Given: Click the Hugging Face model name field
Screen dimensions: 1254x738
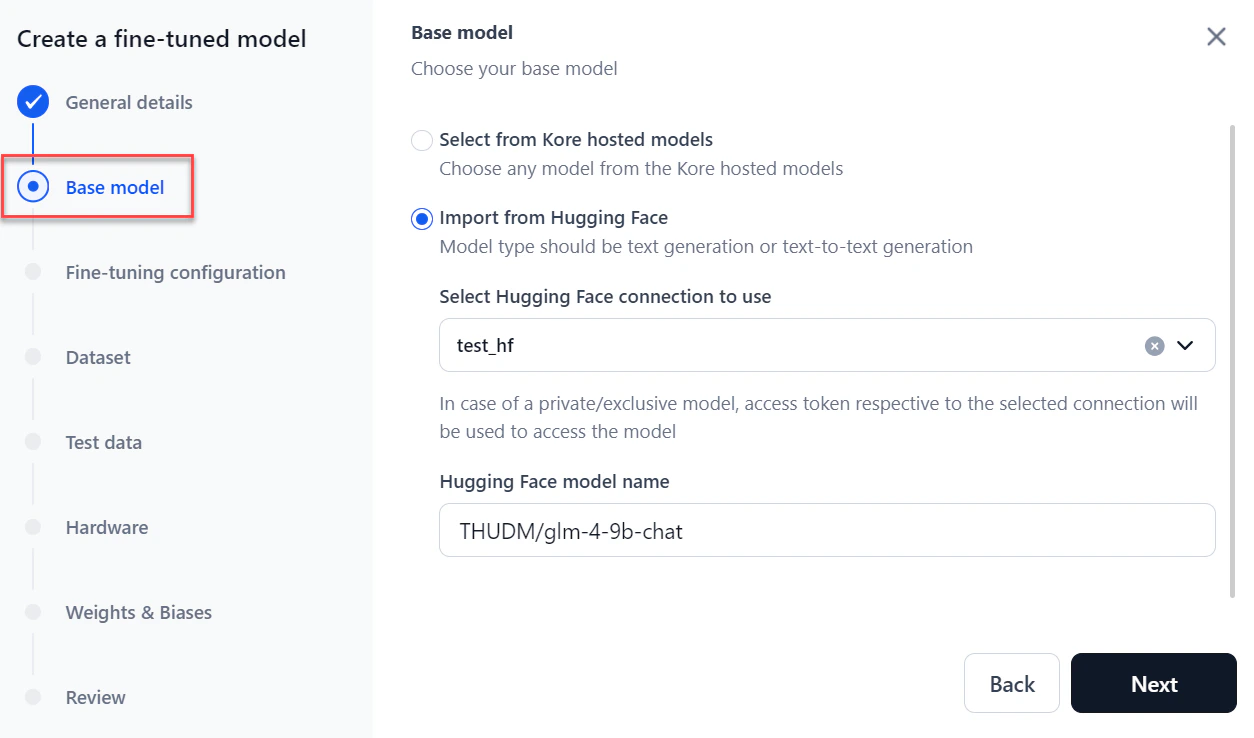Looking at the screenshot, I should click(827, 531).
